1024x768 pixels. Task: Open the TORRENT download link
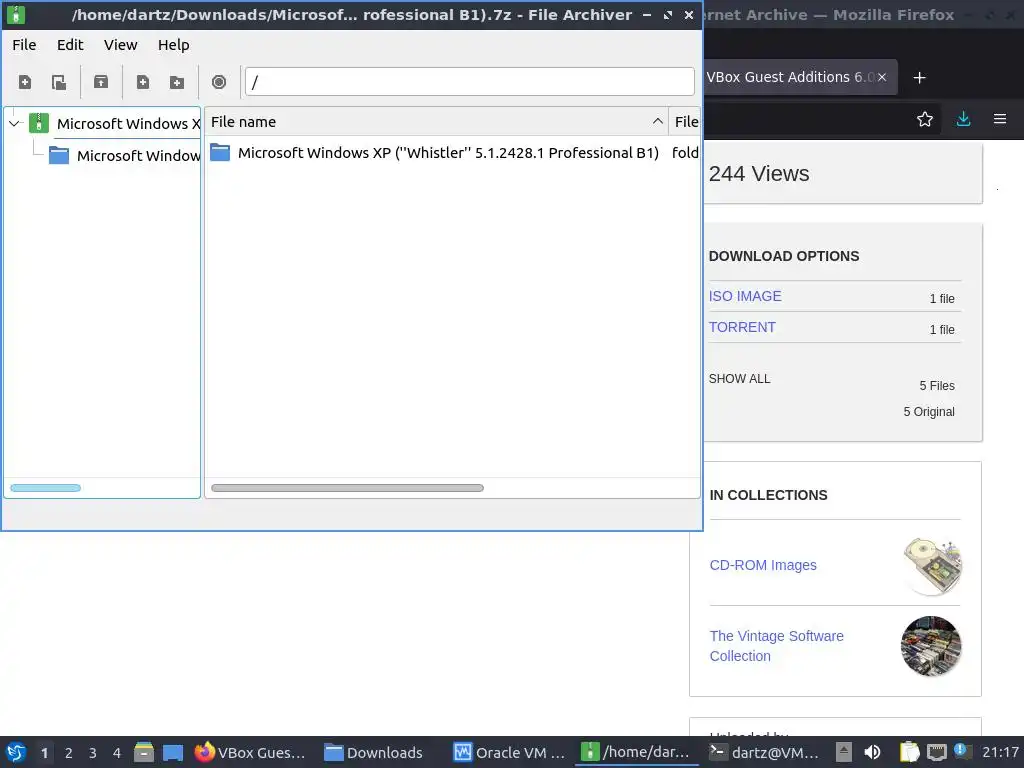pyautogui.click(x=742, y=327)
